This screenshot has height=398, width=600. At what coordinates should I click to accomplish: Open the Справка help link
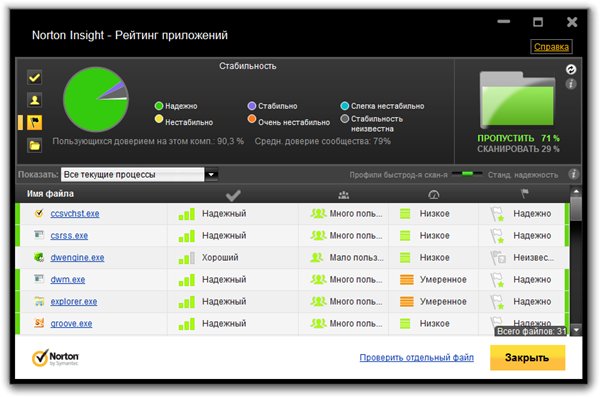click(x=551, y=47)
